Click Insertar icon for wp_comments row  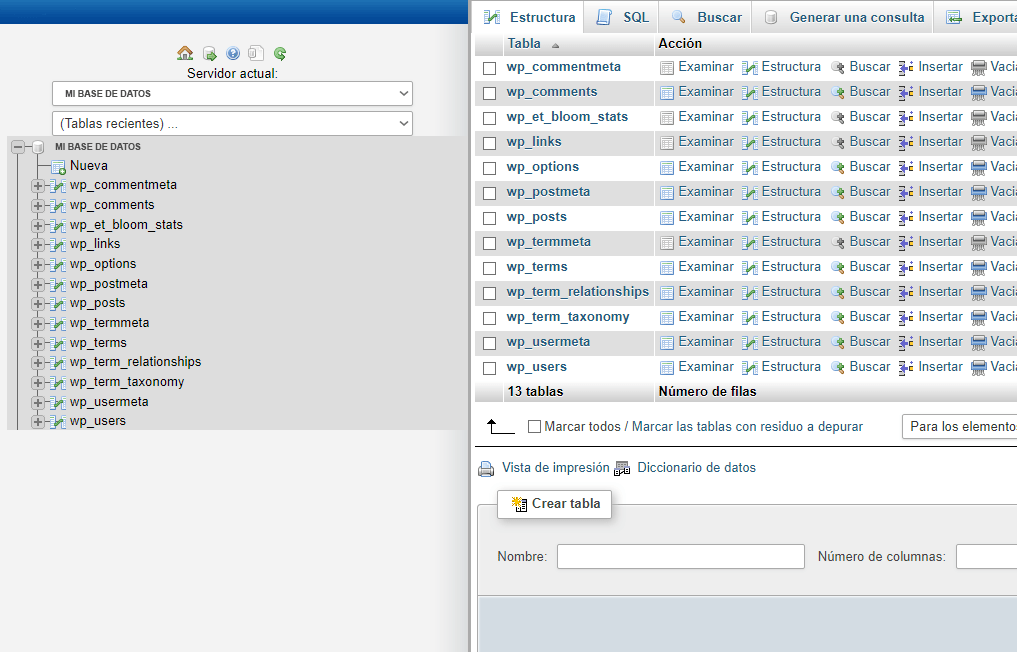pos(906,93)
